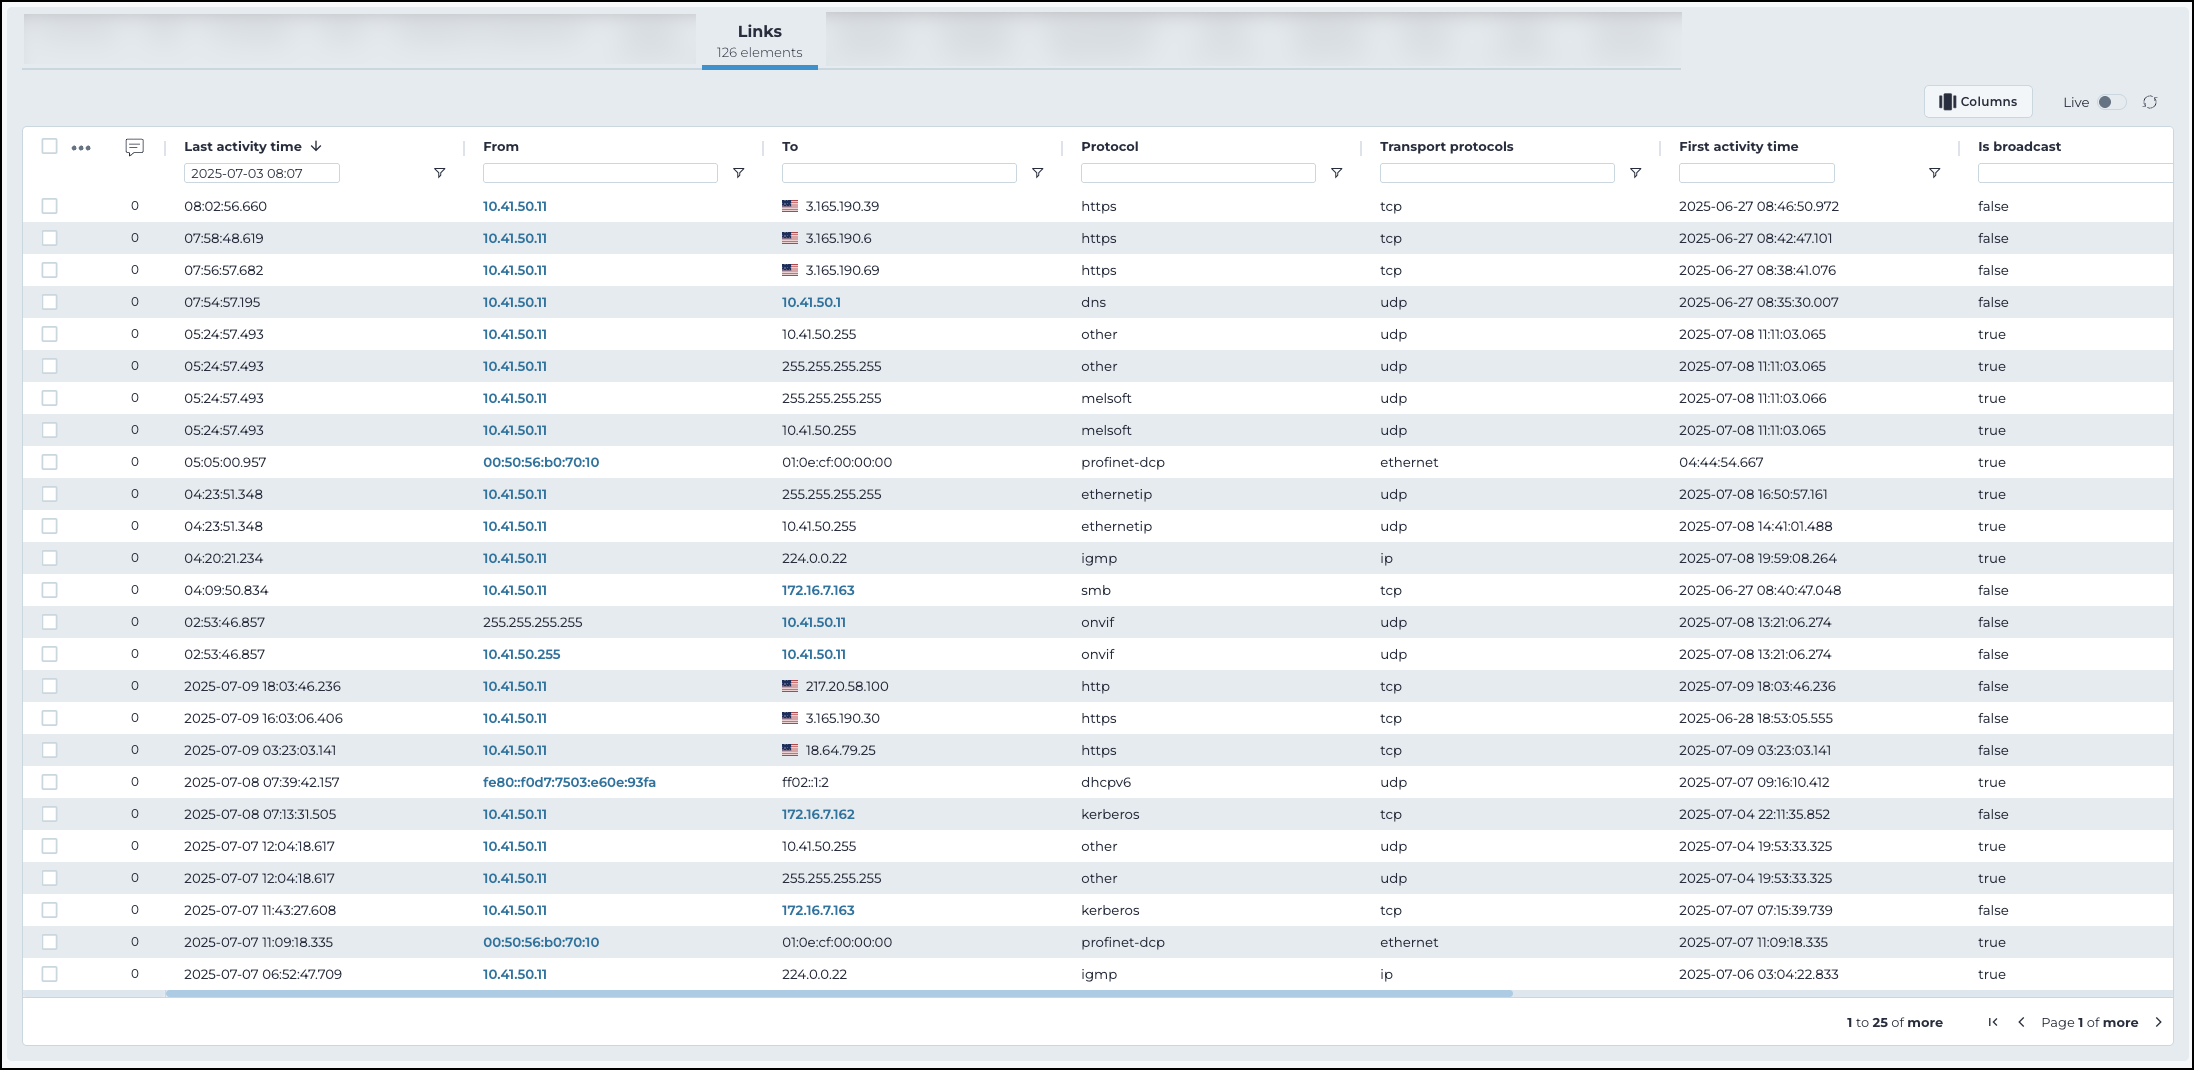Click the Transport protocols filter input
Image resolution: width=2194 pixels, height=1070 pixels.
point(1497,173)
